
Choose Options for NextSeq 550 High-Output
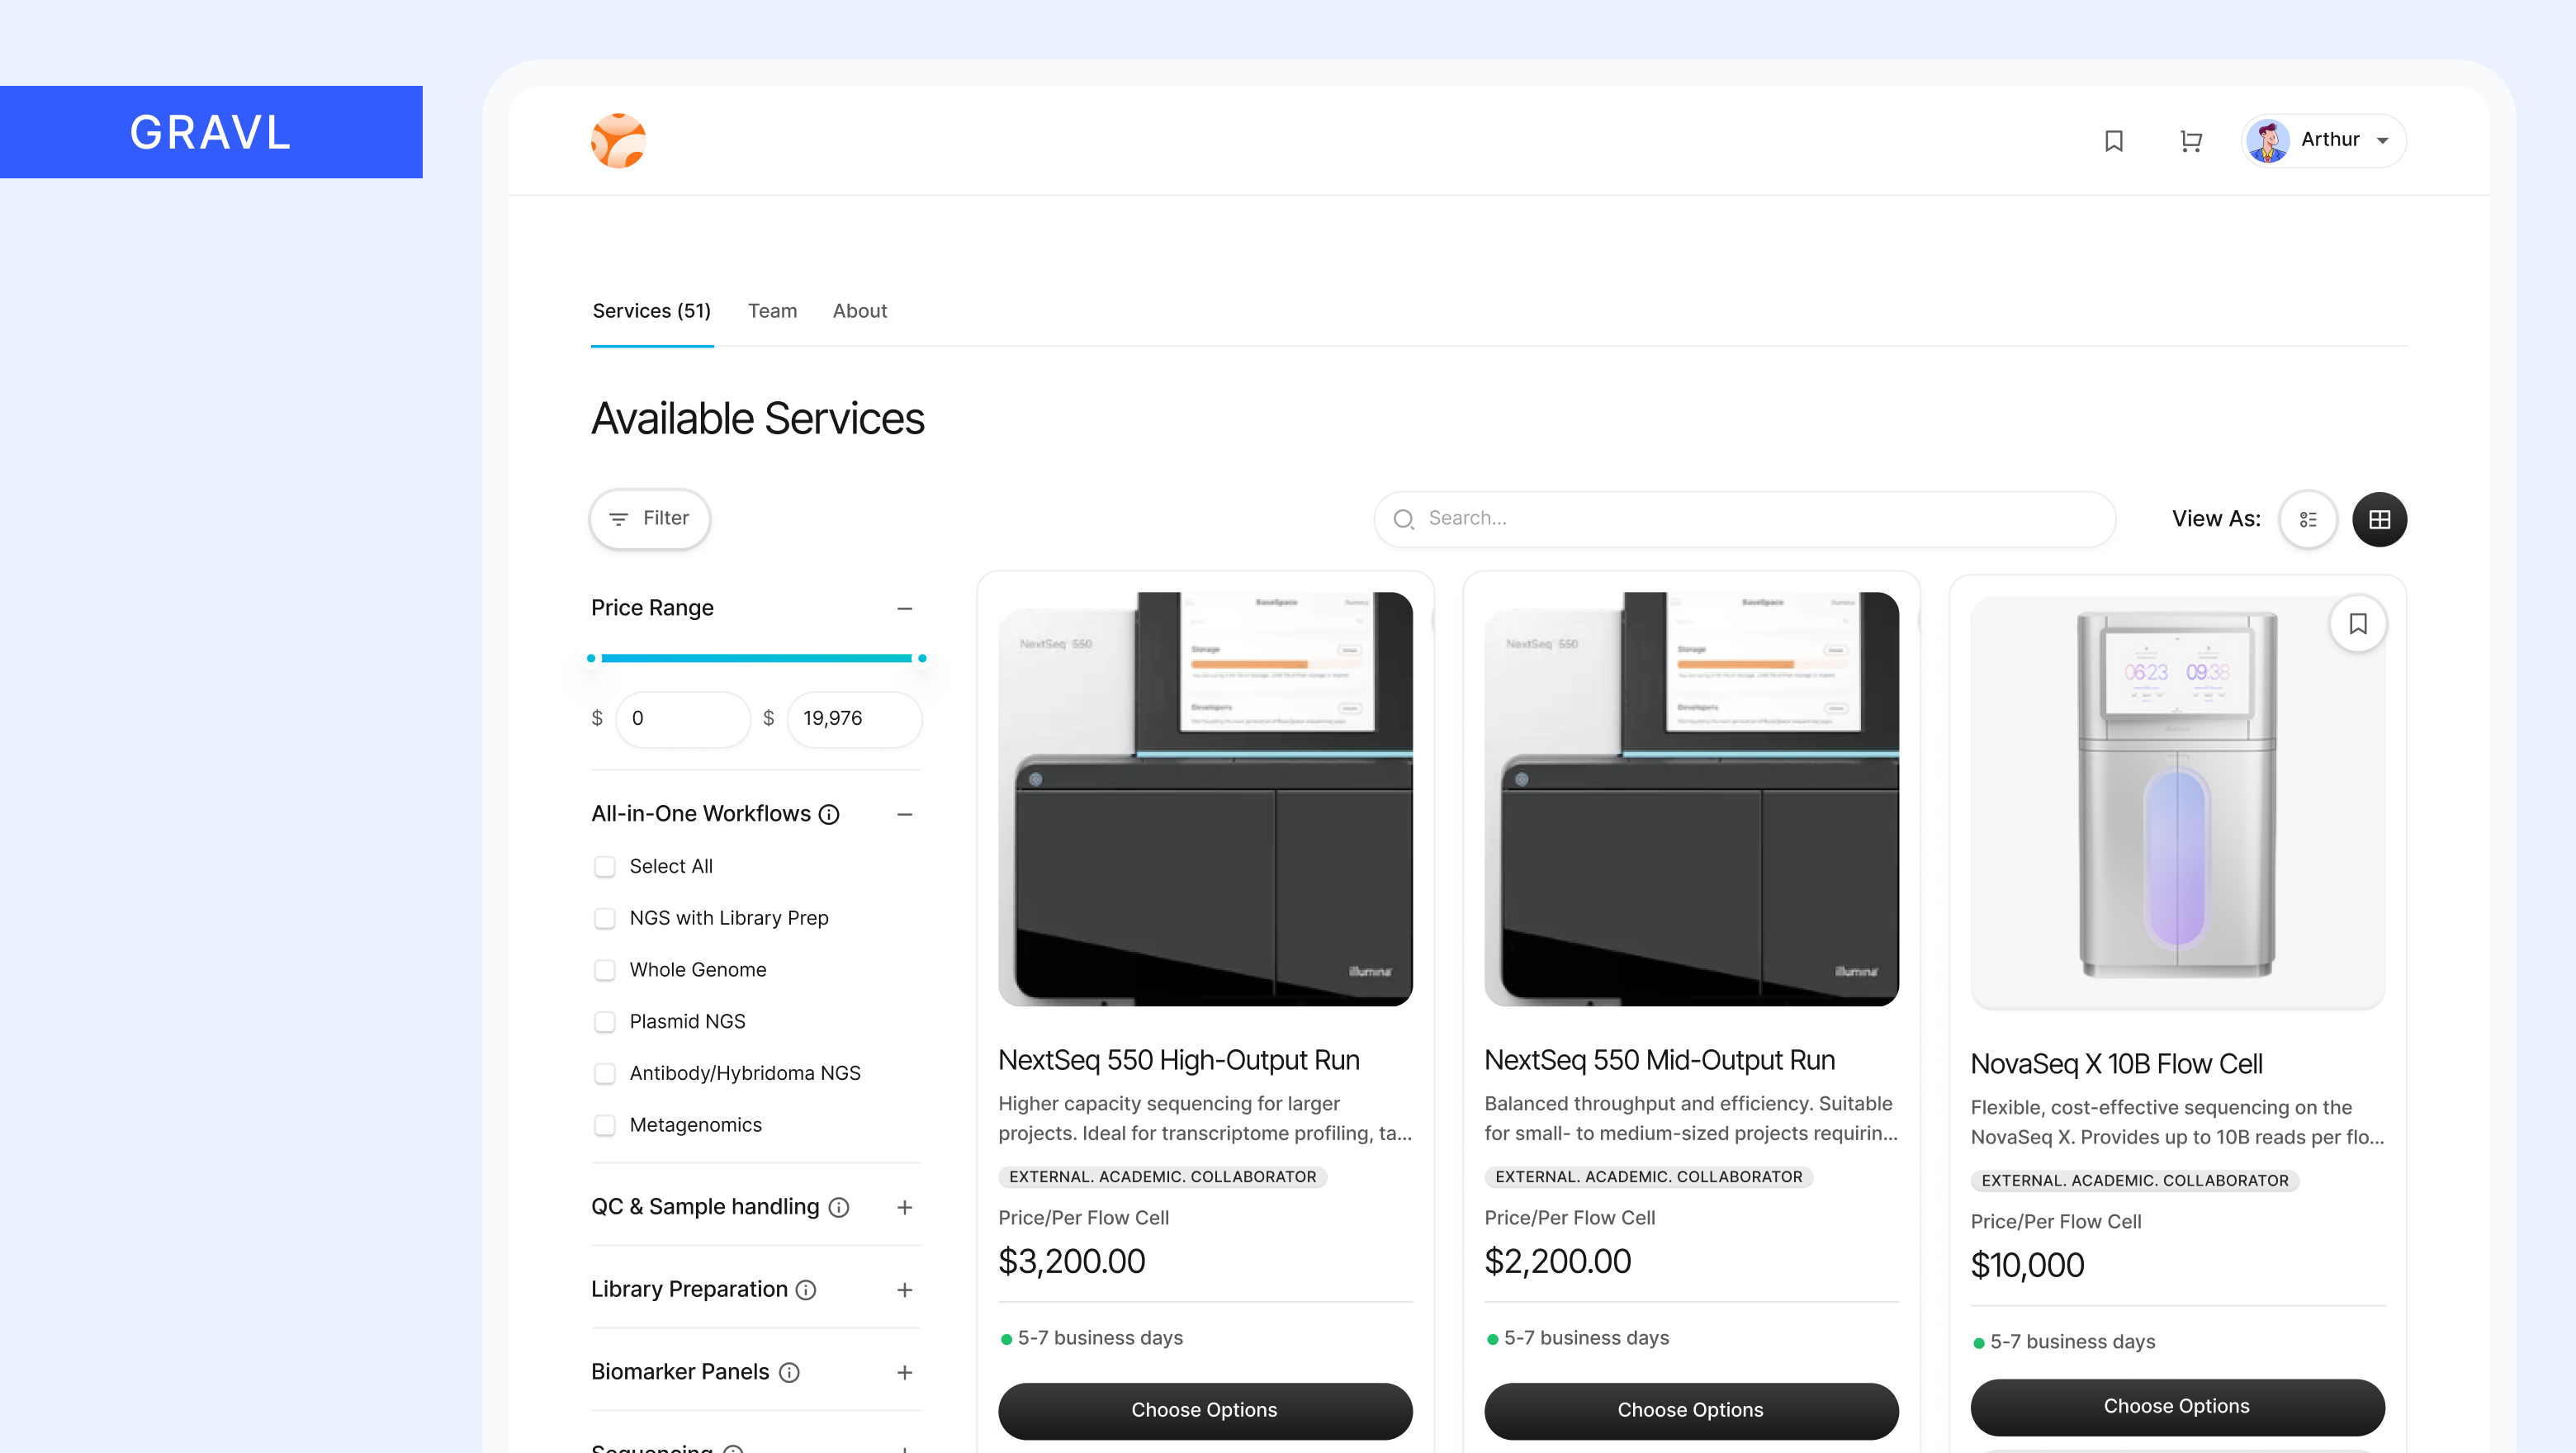(x=1205, y=1410)
